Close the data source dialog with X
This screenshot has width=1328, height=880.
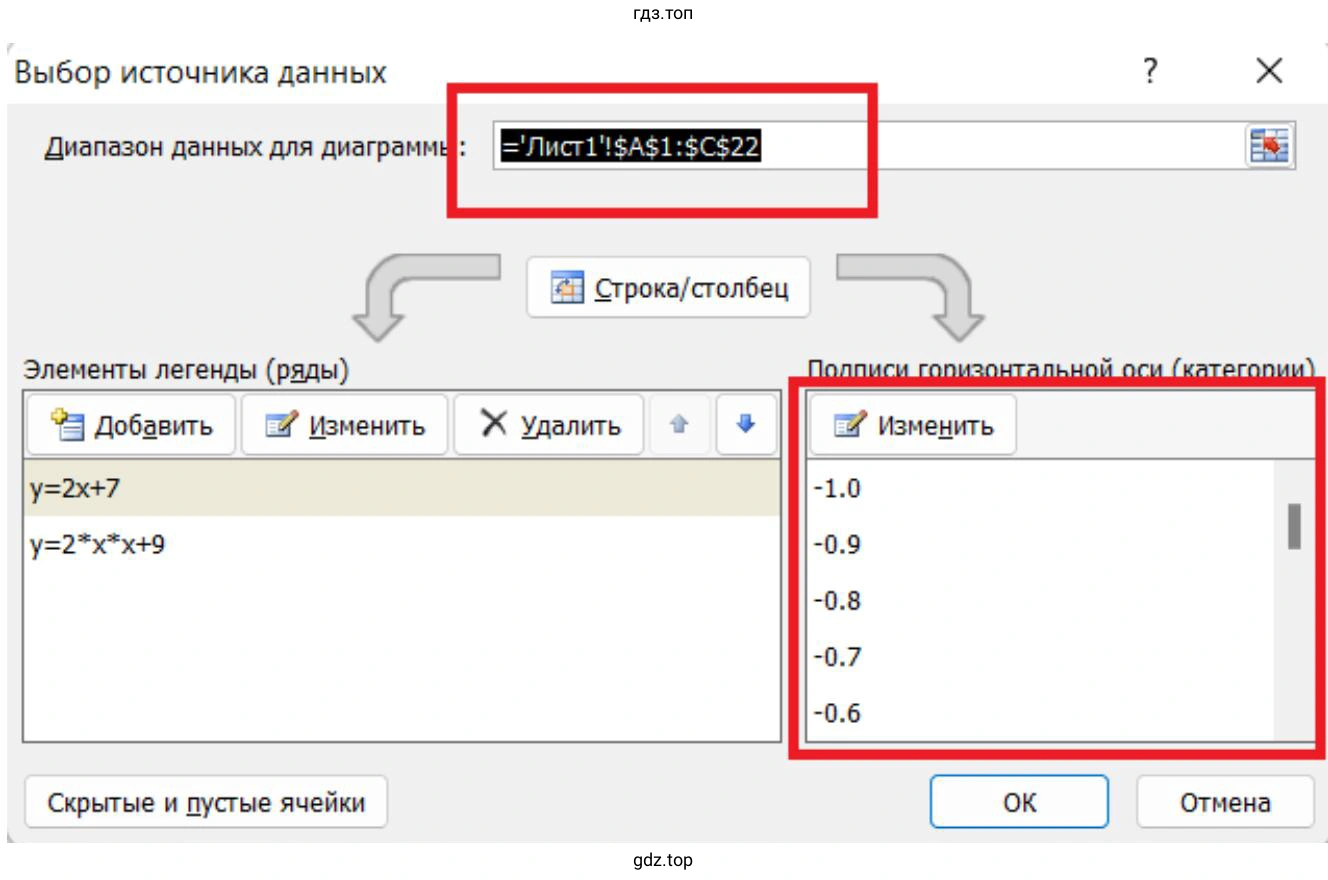coord(1269,72)
